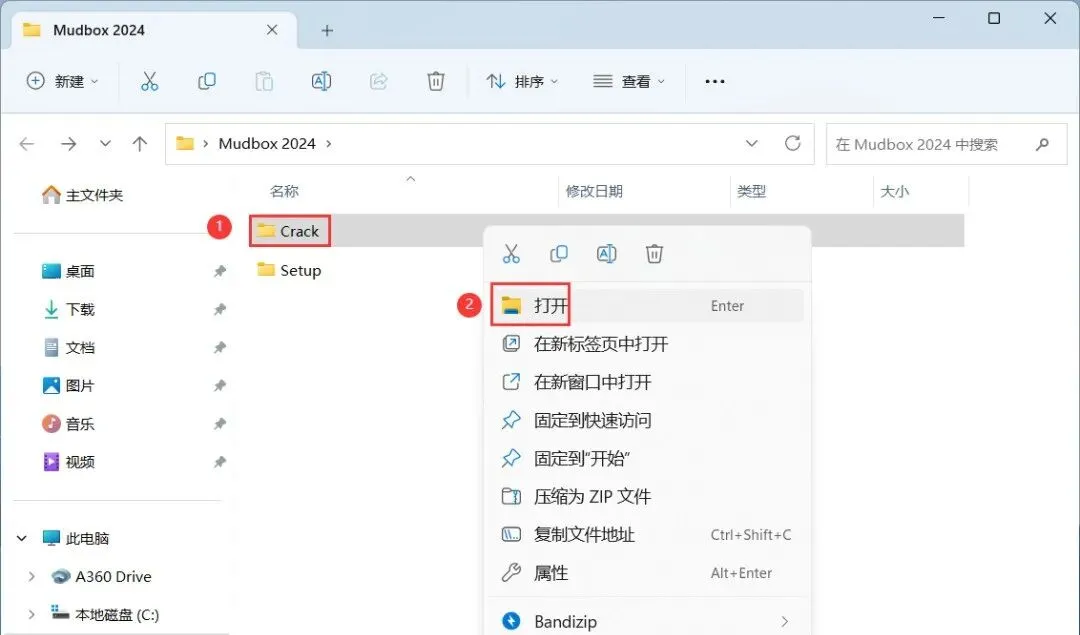Open 下载 (Downloads) in sidebar

coord(68,309)
